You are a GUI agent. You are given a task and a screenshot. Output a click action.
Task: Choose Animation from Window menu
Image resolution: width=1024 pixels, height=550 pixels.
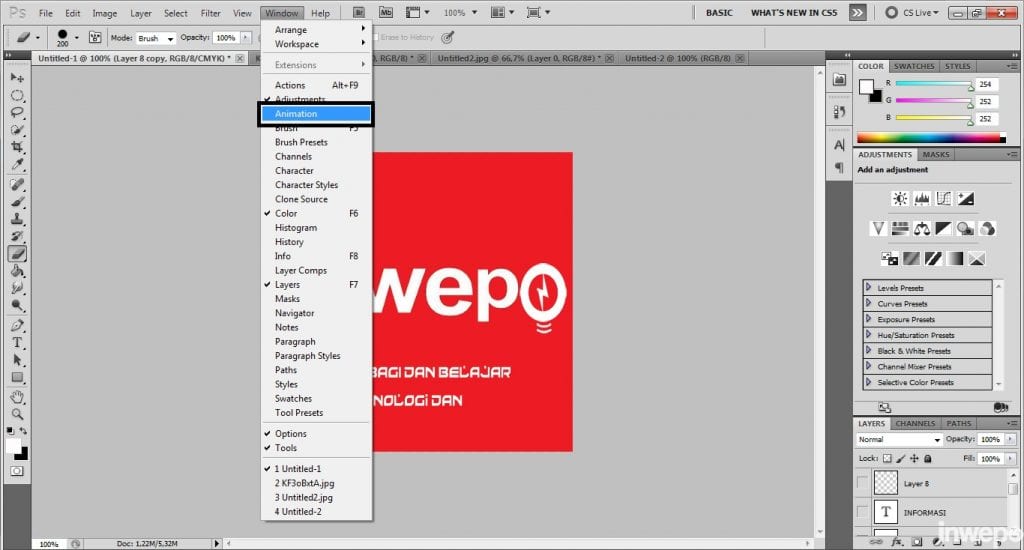coord(317,114)
